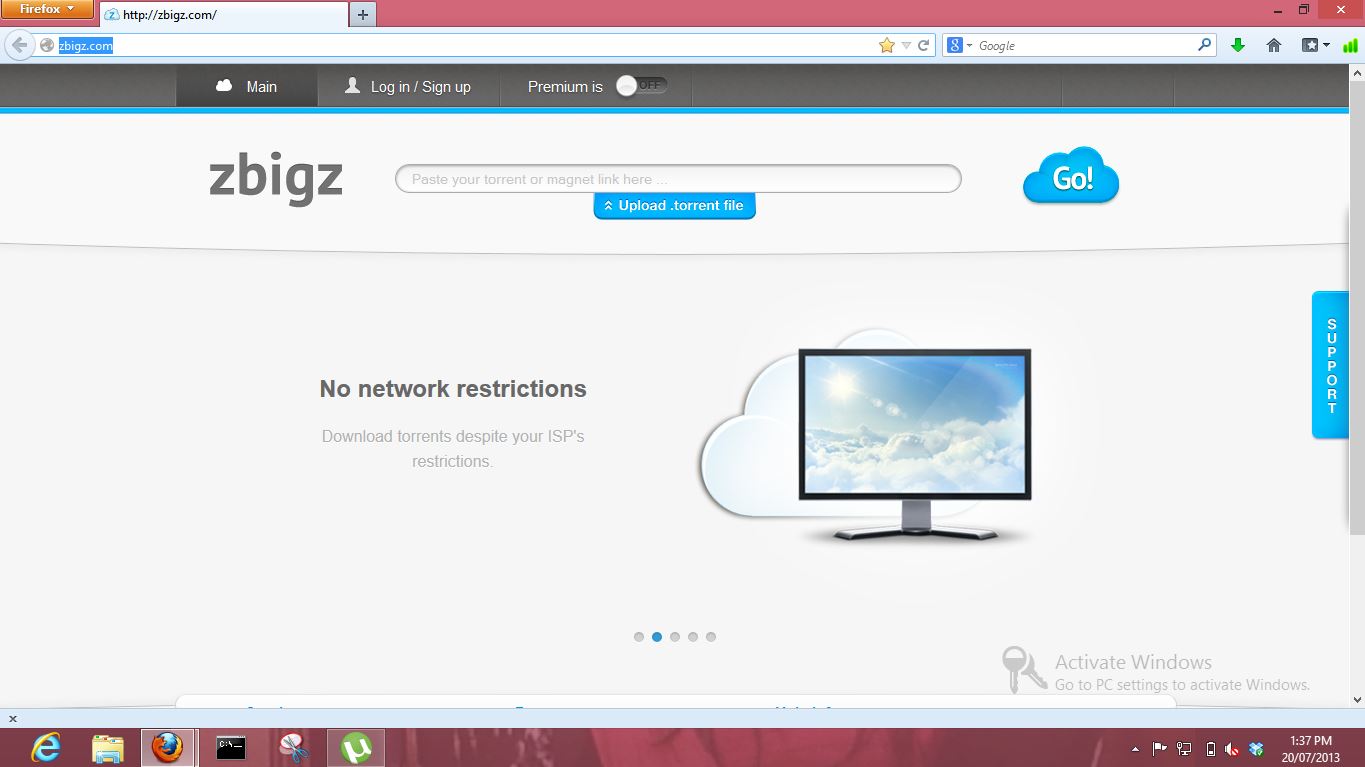1365x767 pixels.
Task: Select the first carousel dot
Action: point(639,637)
